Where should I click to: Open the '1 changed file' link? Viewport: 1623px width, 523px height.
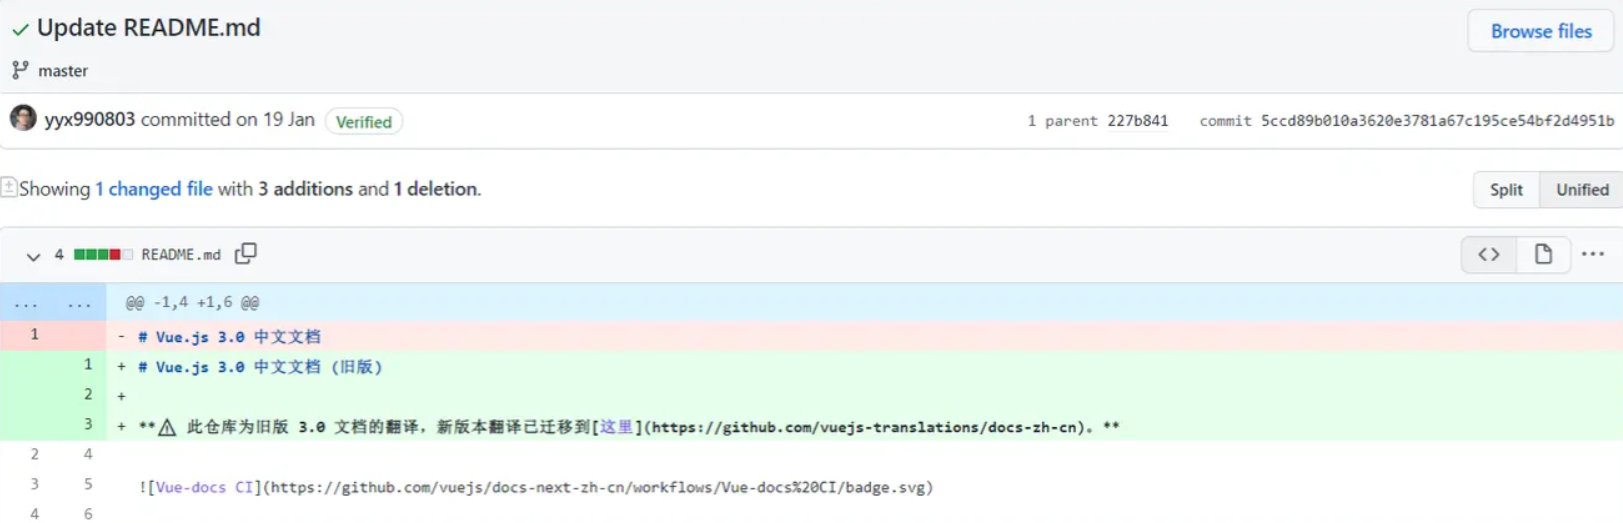click(x=153, y=188)
